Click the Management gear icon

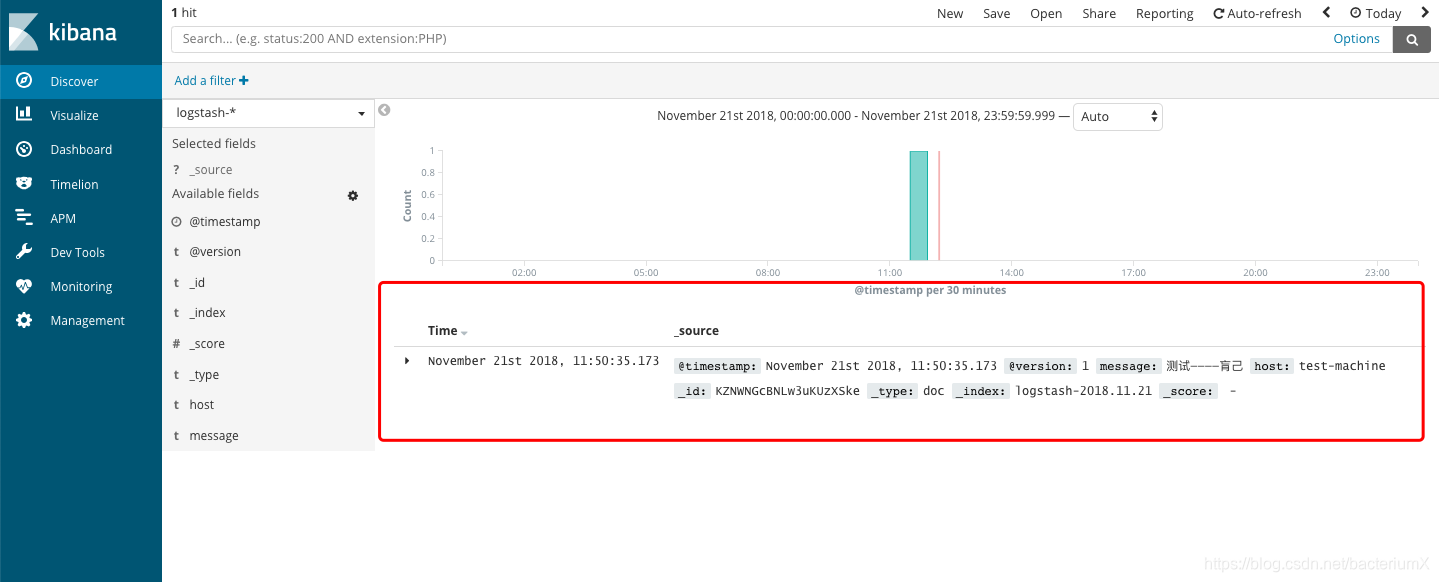point(25,320)
